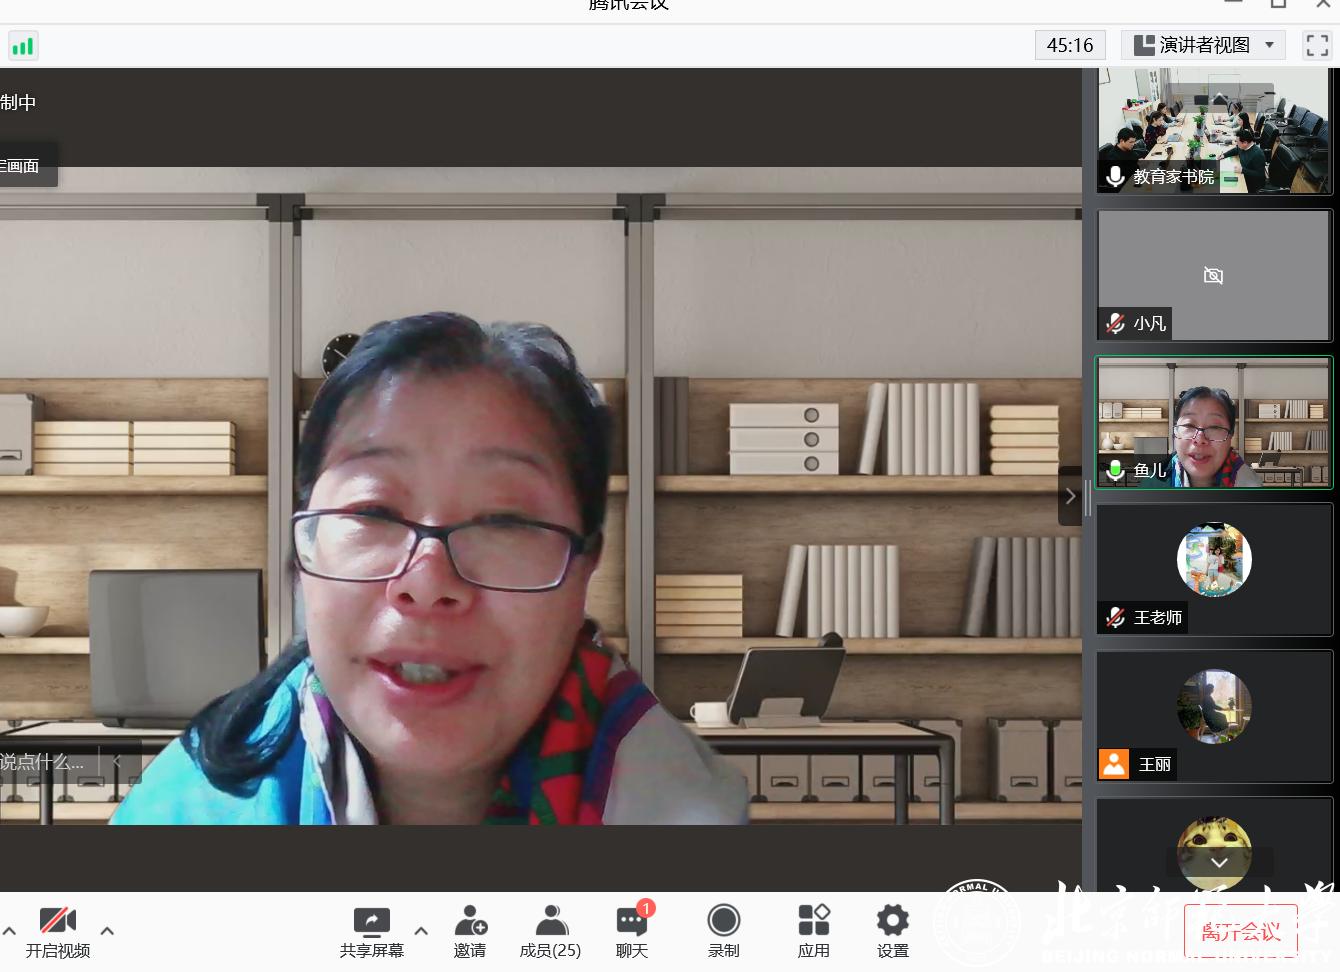Click the Share Screen (共享屏幕) icon
This screenshot has height=972, width=1340.
(x=371, y=931)
